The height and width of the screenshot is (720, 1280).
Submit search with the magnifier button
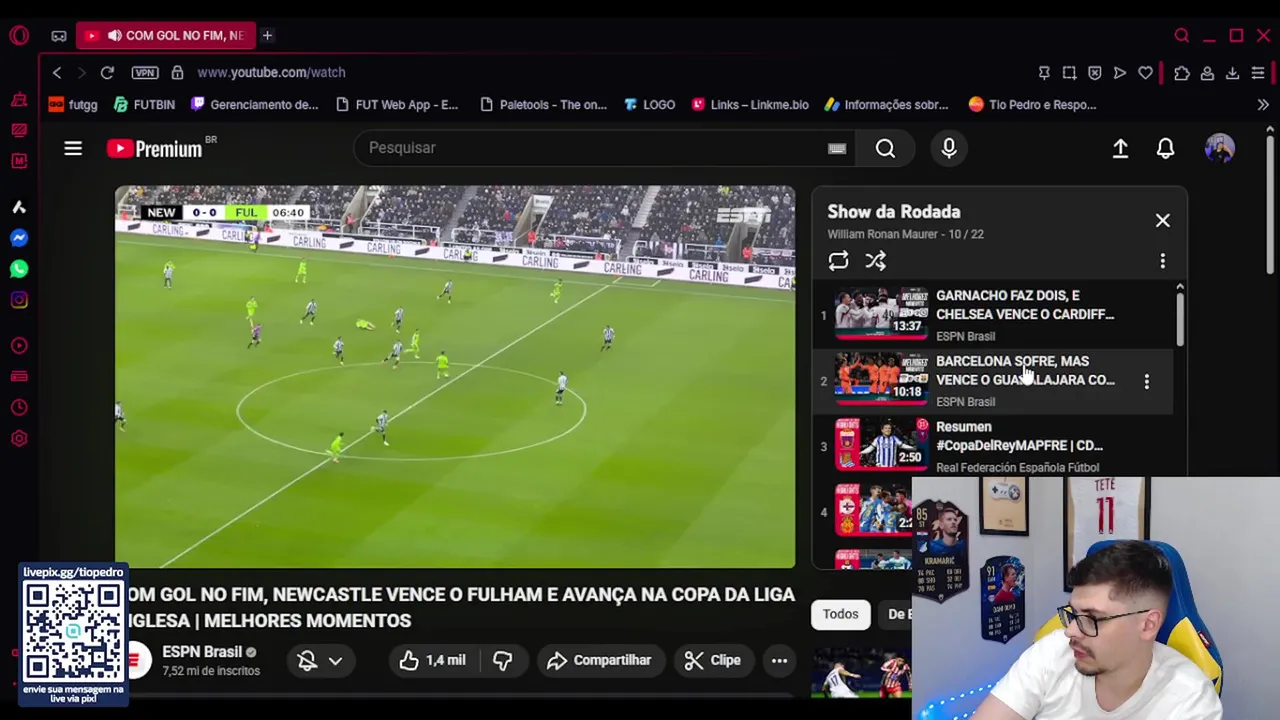885,148
